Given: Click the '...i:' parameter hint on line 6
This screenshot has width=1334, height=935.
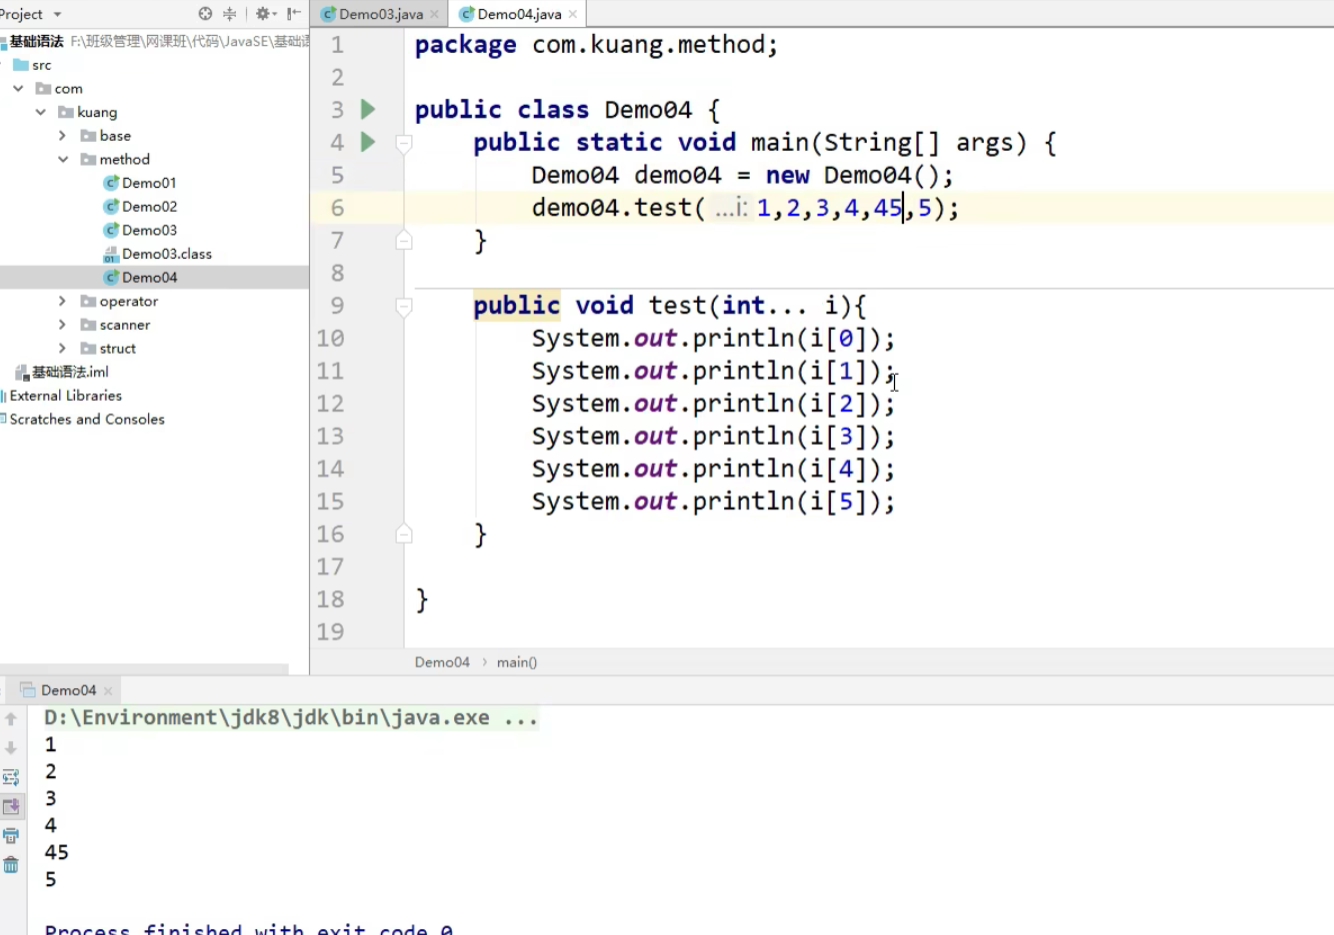Looking at the screenshot, I should pos(730,208).
